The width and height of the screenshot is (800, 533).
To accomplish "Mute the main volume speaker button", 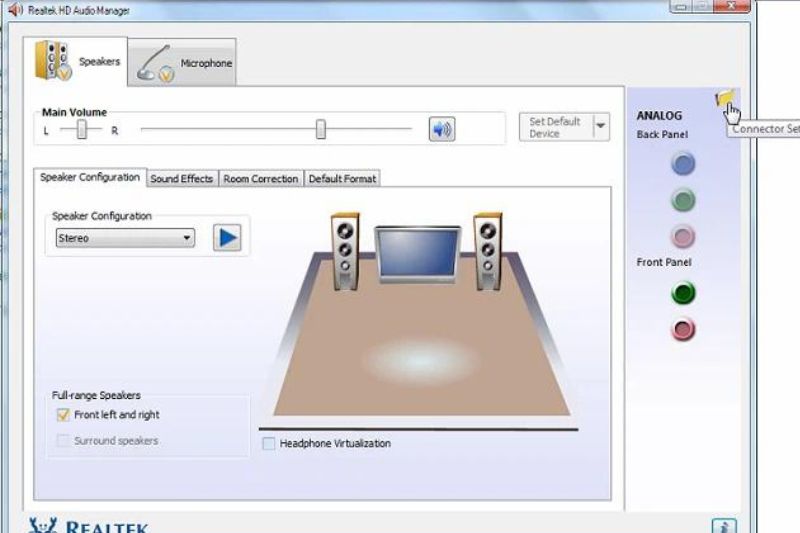I will [442, 130].
